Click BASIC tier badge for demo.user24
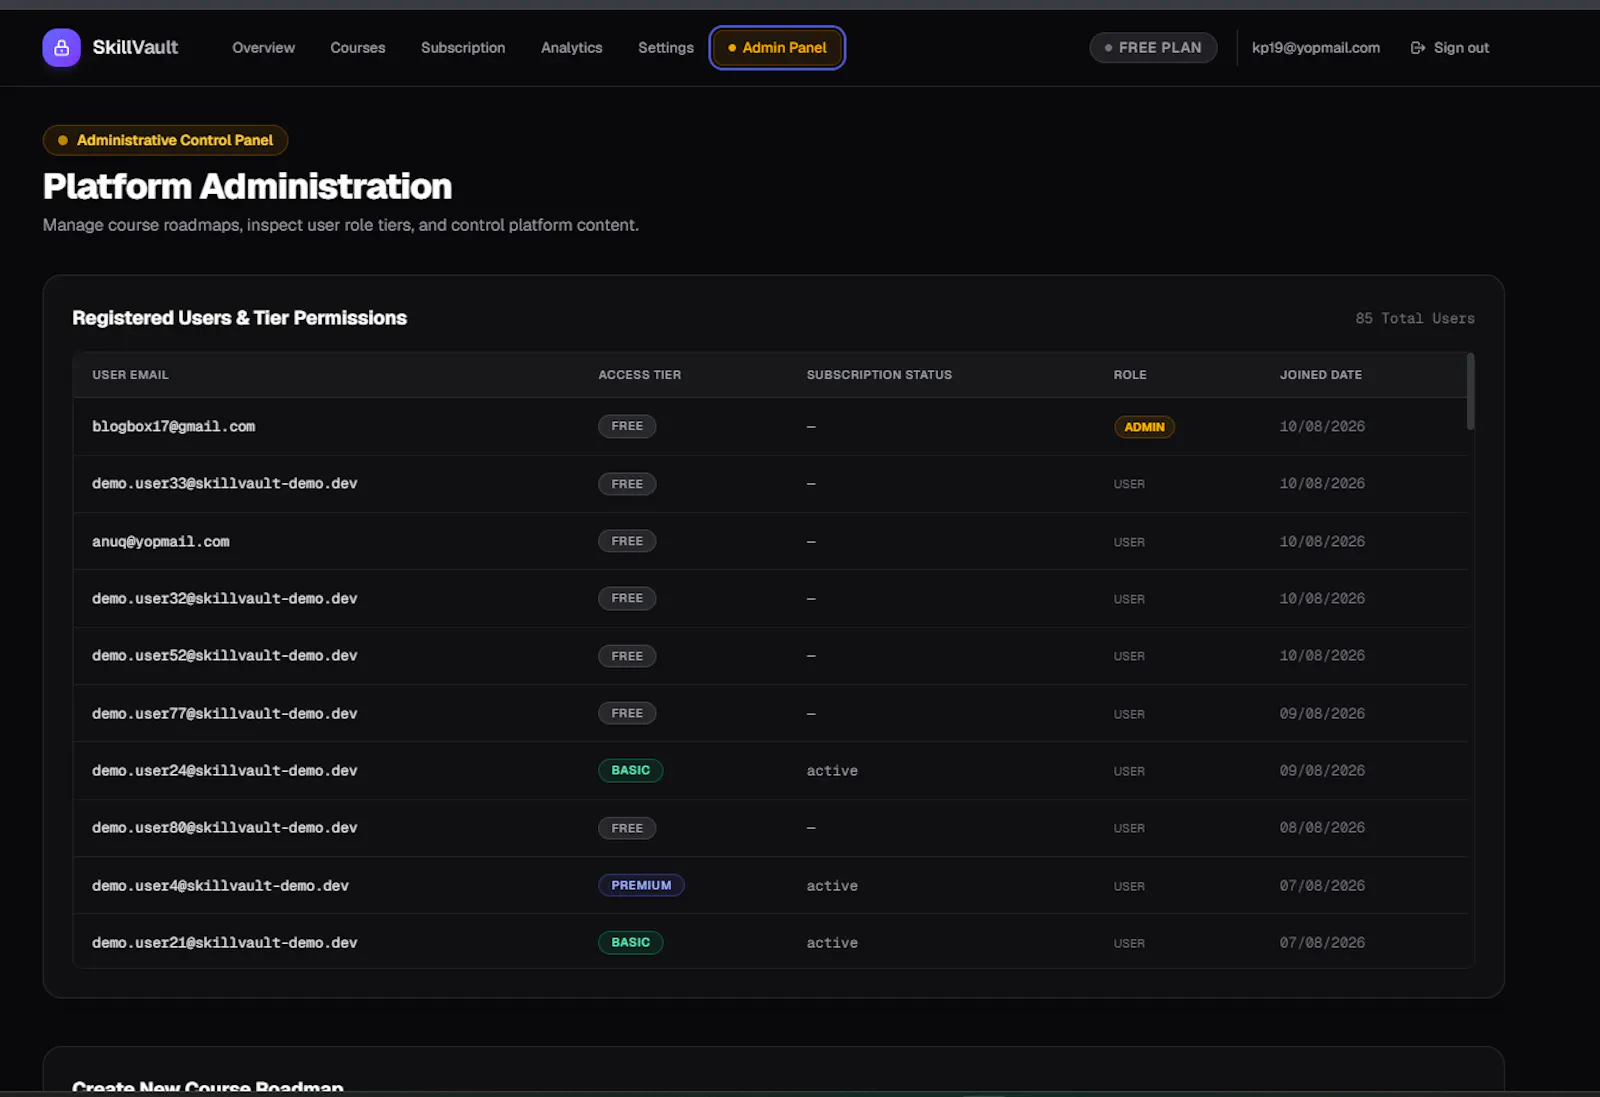Viewport: 1600px width, 1097px height. pyautogui.click(x=630, y=770)
